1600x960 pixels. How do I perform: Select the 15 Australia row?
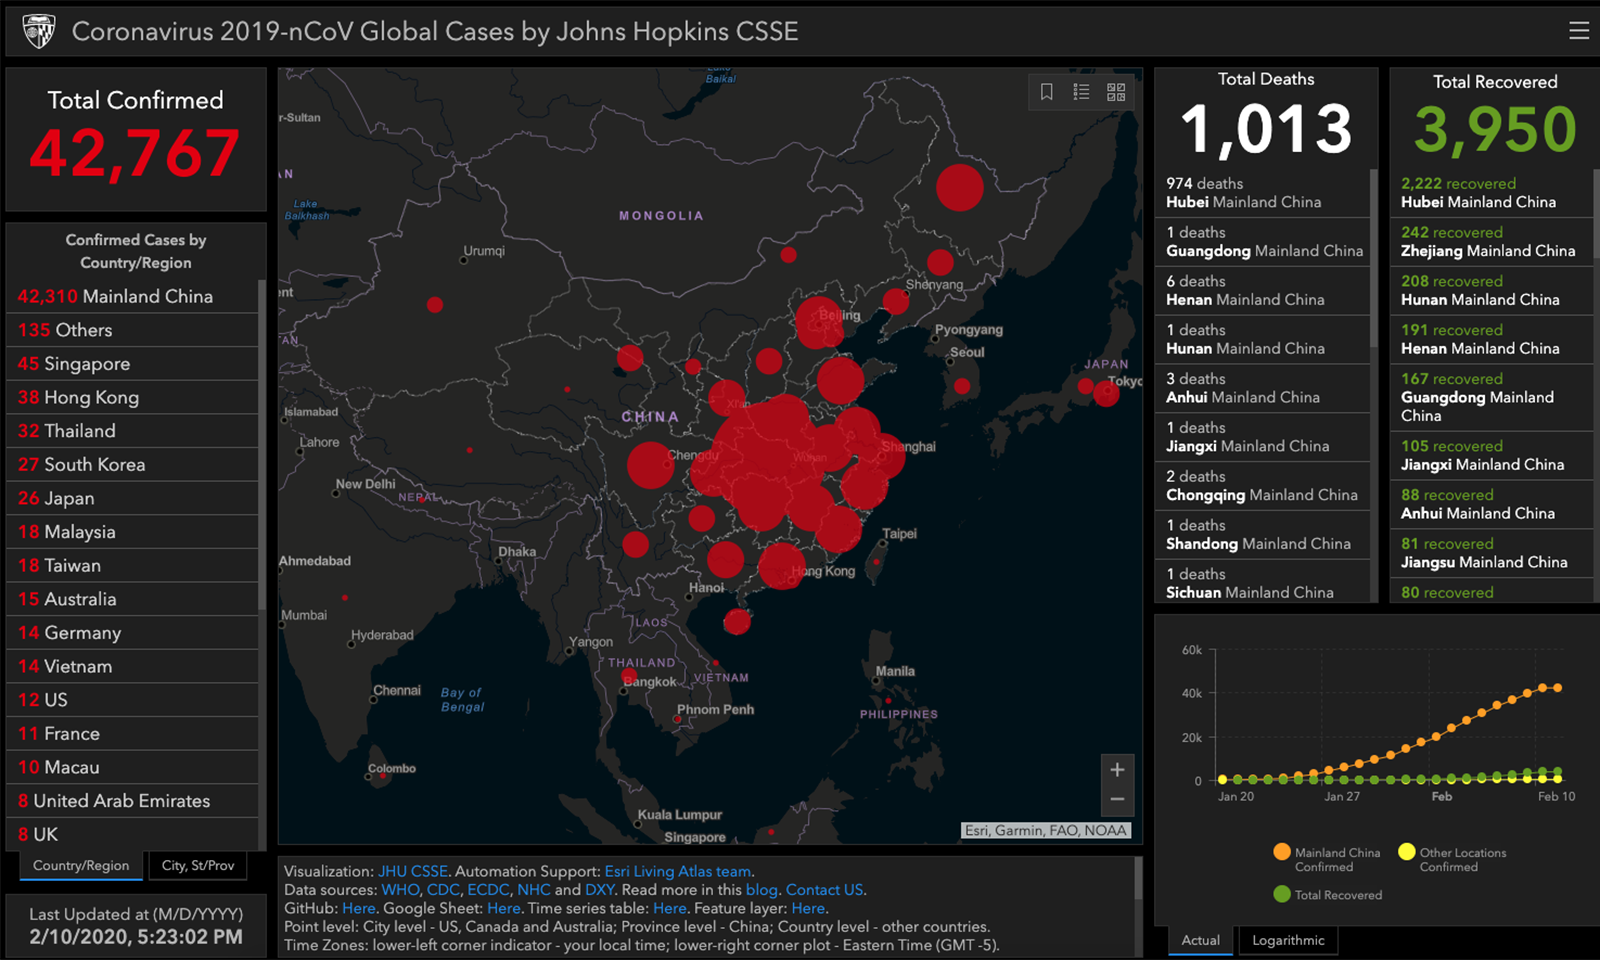(132, 599)
